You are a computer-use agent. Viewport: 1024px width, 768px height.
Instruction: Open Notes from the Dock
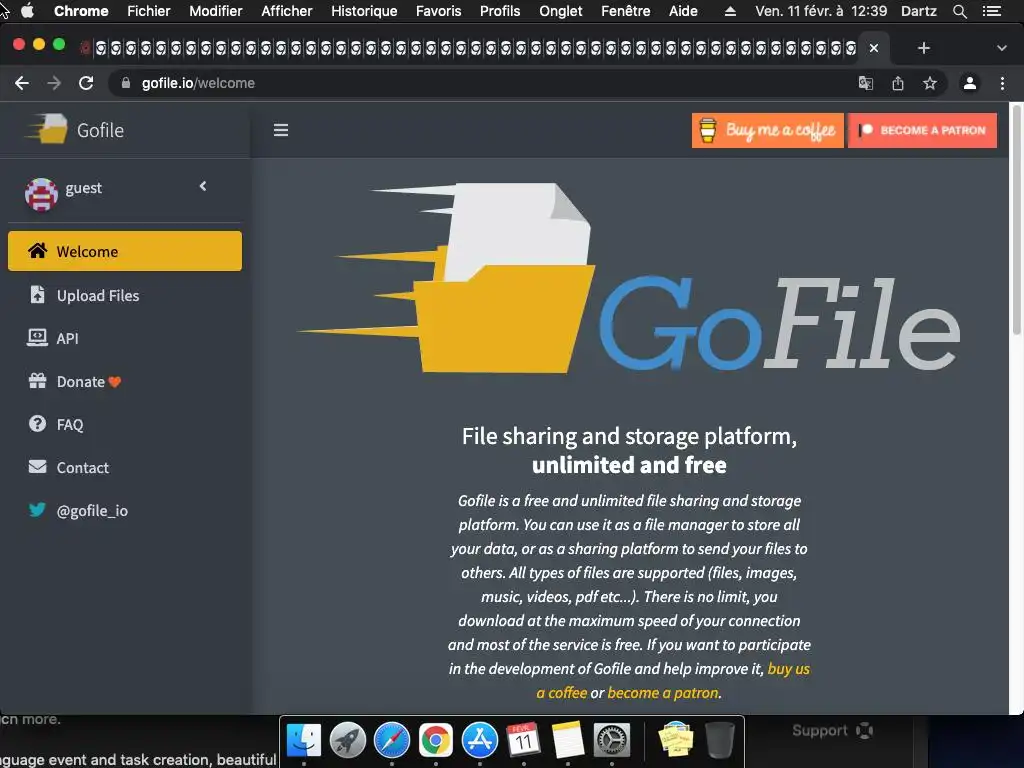568,740
